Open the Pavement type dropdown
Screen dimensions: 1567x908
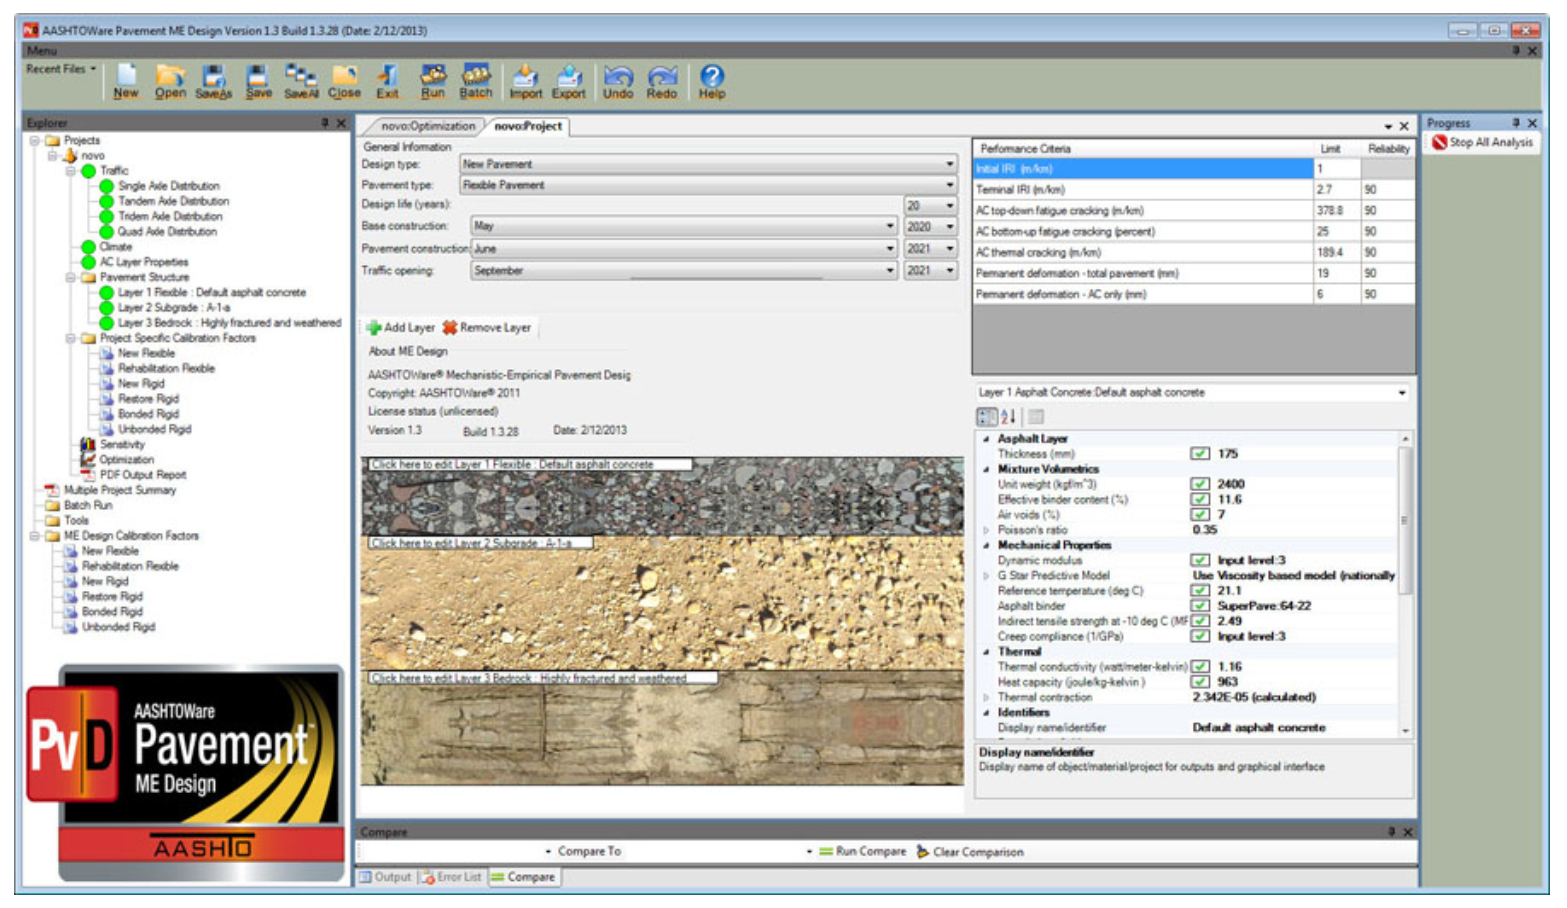[949, 185]
